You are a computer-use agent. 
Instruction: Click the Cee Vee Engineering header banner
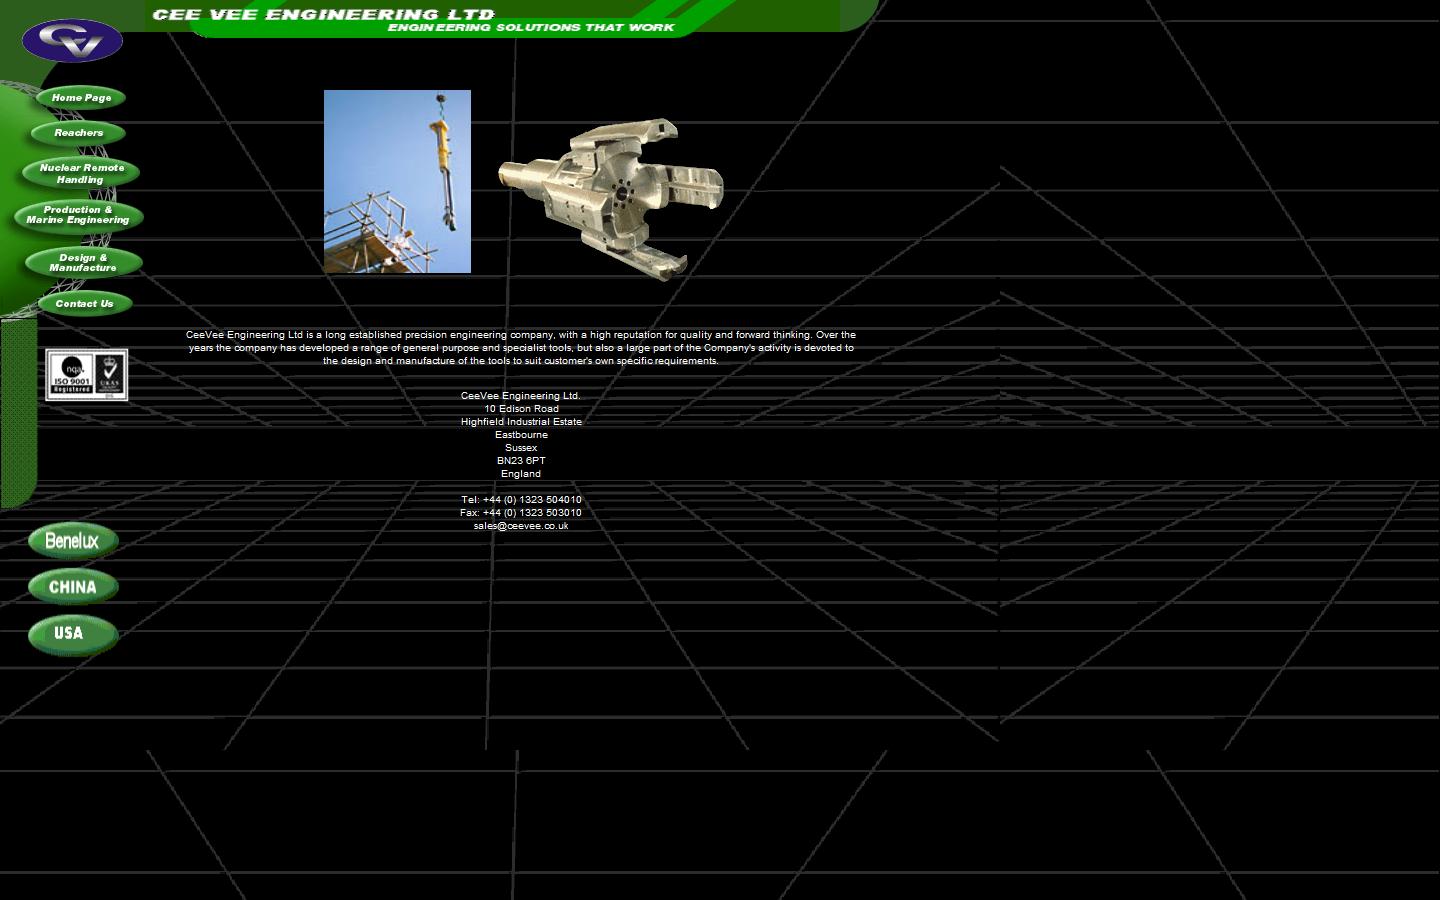(322, 13)
